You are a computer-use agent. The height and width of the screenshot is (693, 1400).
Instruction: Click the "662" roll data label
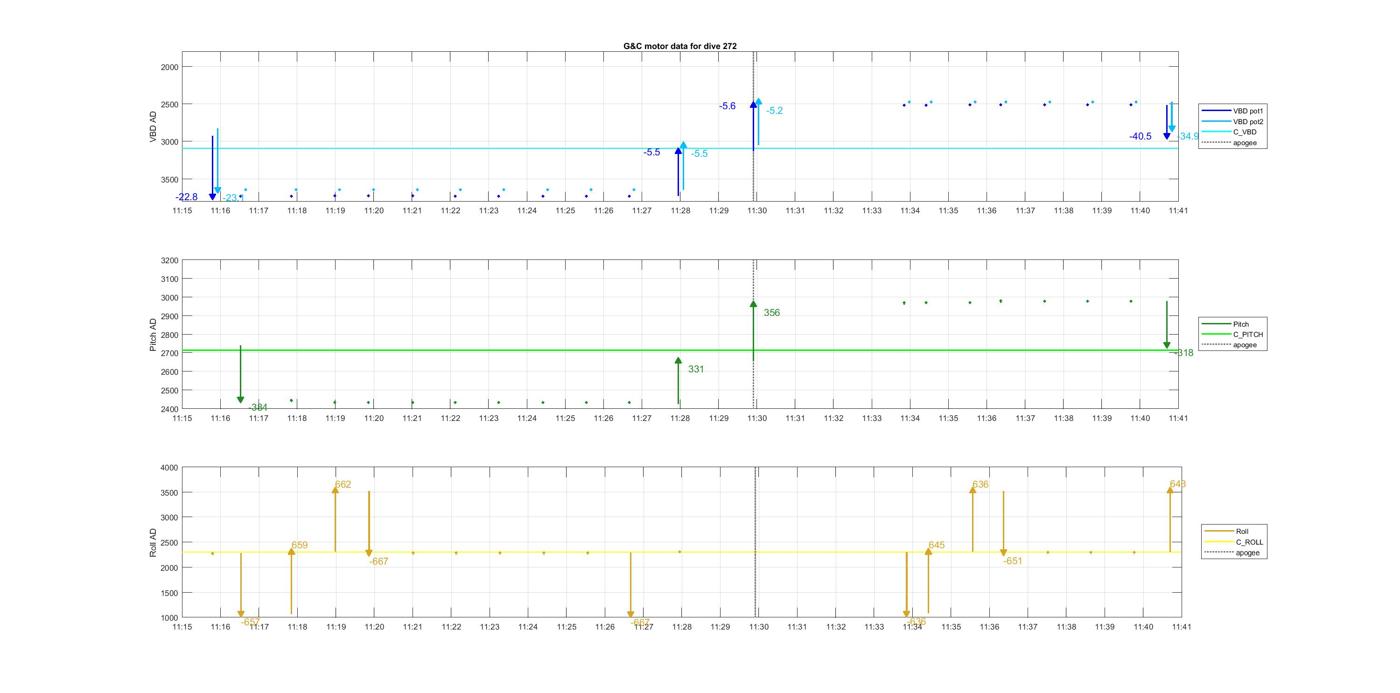343,484
